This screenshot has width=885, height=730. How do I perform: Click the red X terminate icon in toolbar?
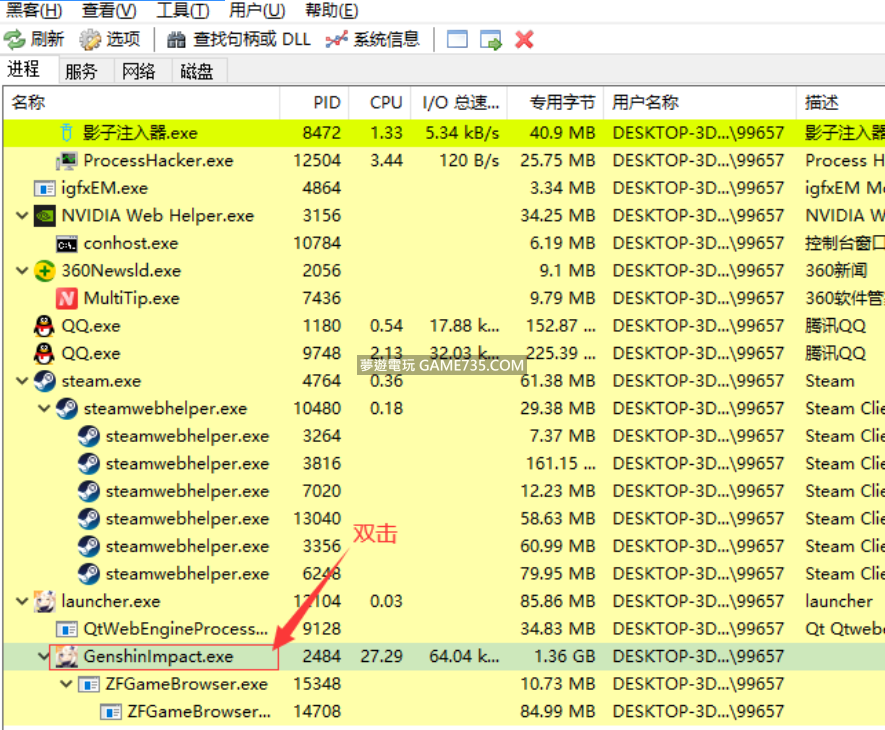524,40
